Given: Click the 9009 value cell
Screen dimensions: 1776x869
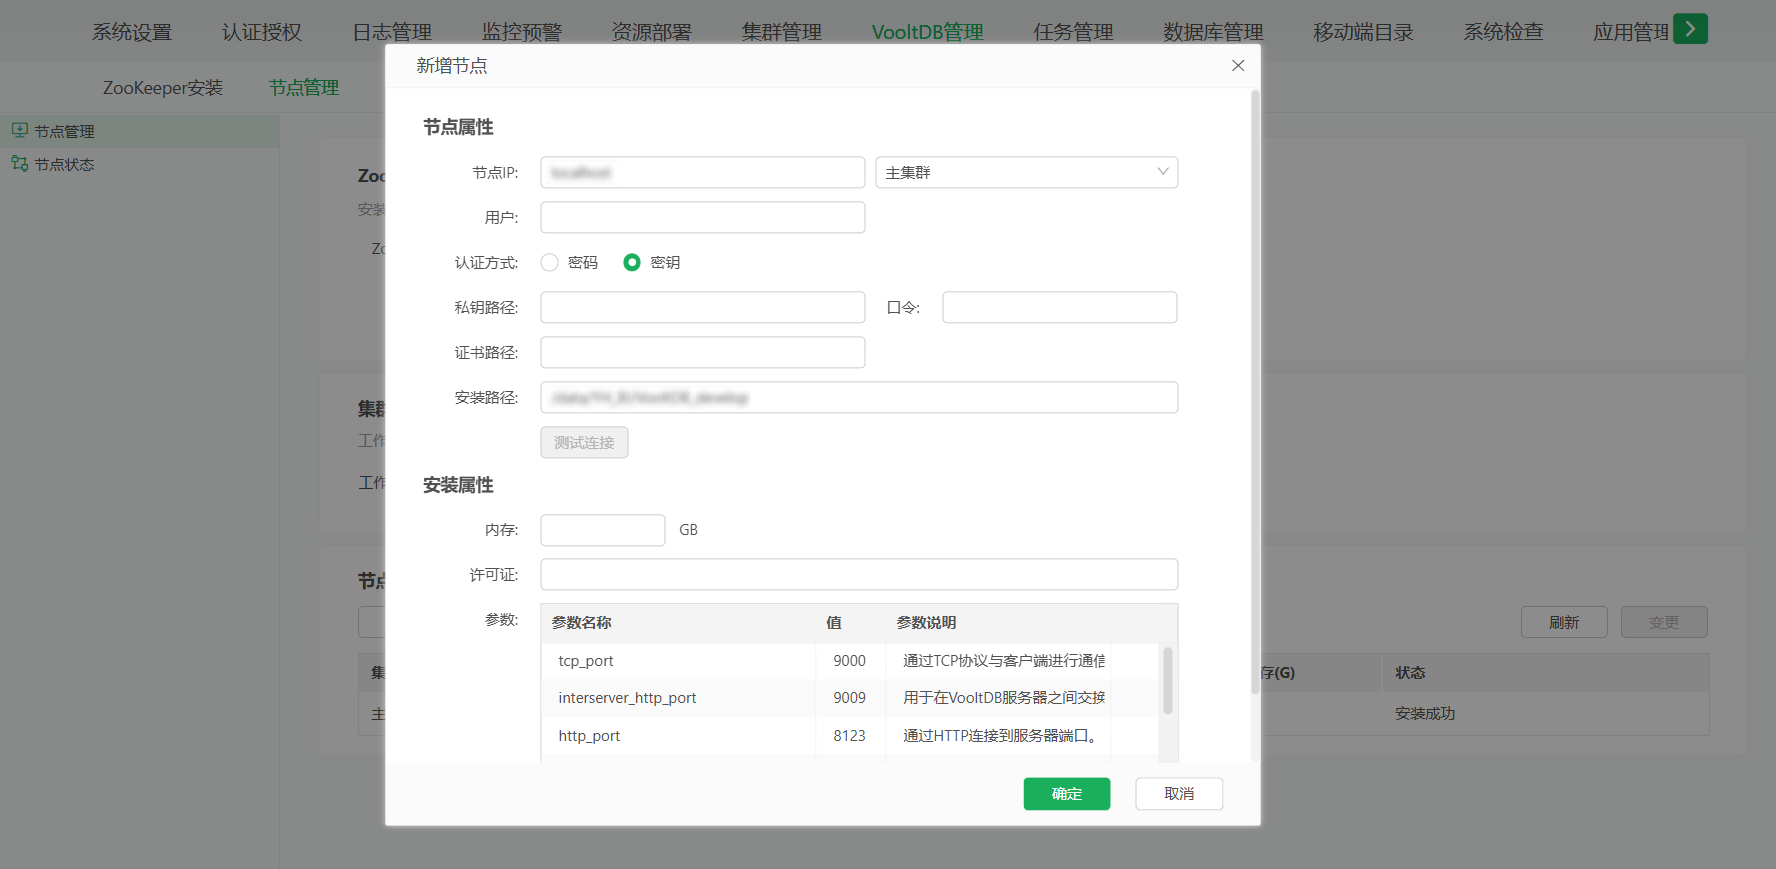Looking at the screenshot, I should tap(849, 698).
